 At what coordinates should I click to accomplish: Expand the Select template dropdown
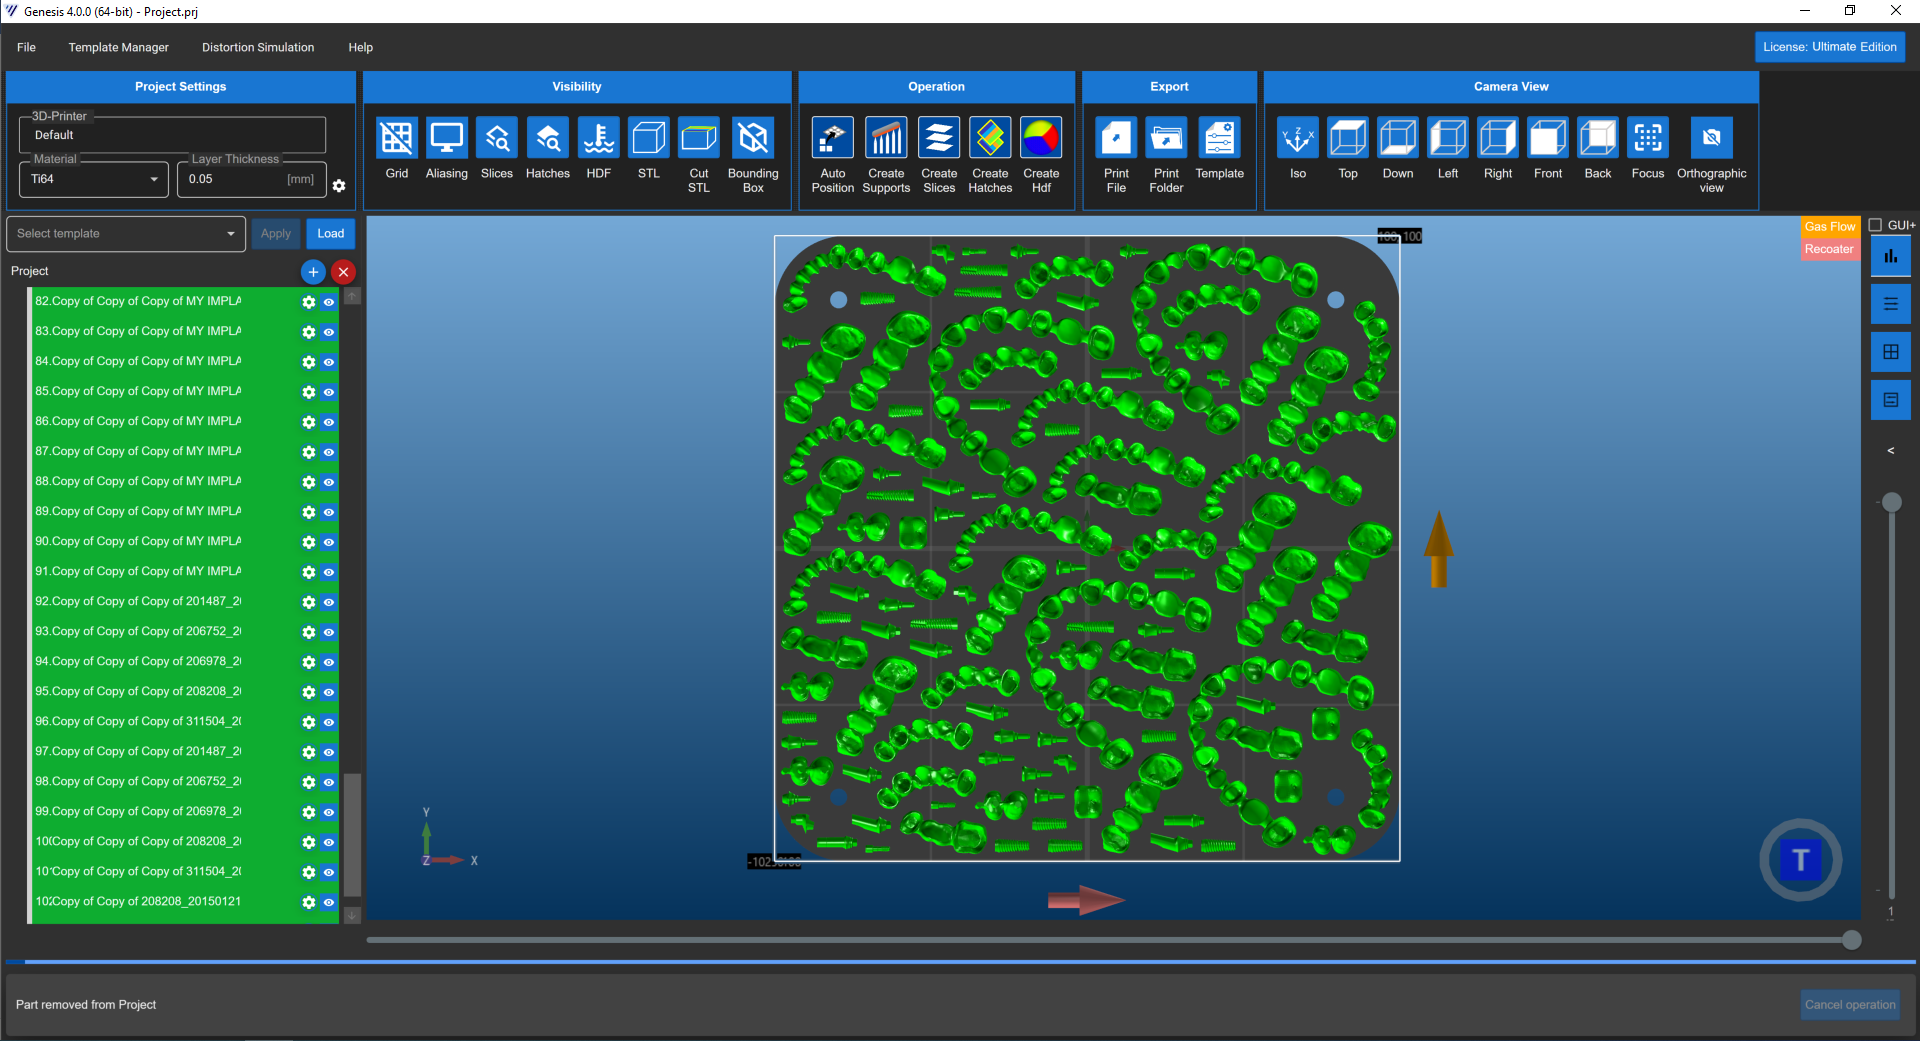pyautogui.click(x=126, y=234)
